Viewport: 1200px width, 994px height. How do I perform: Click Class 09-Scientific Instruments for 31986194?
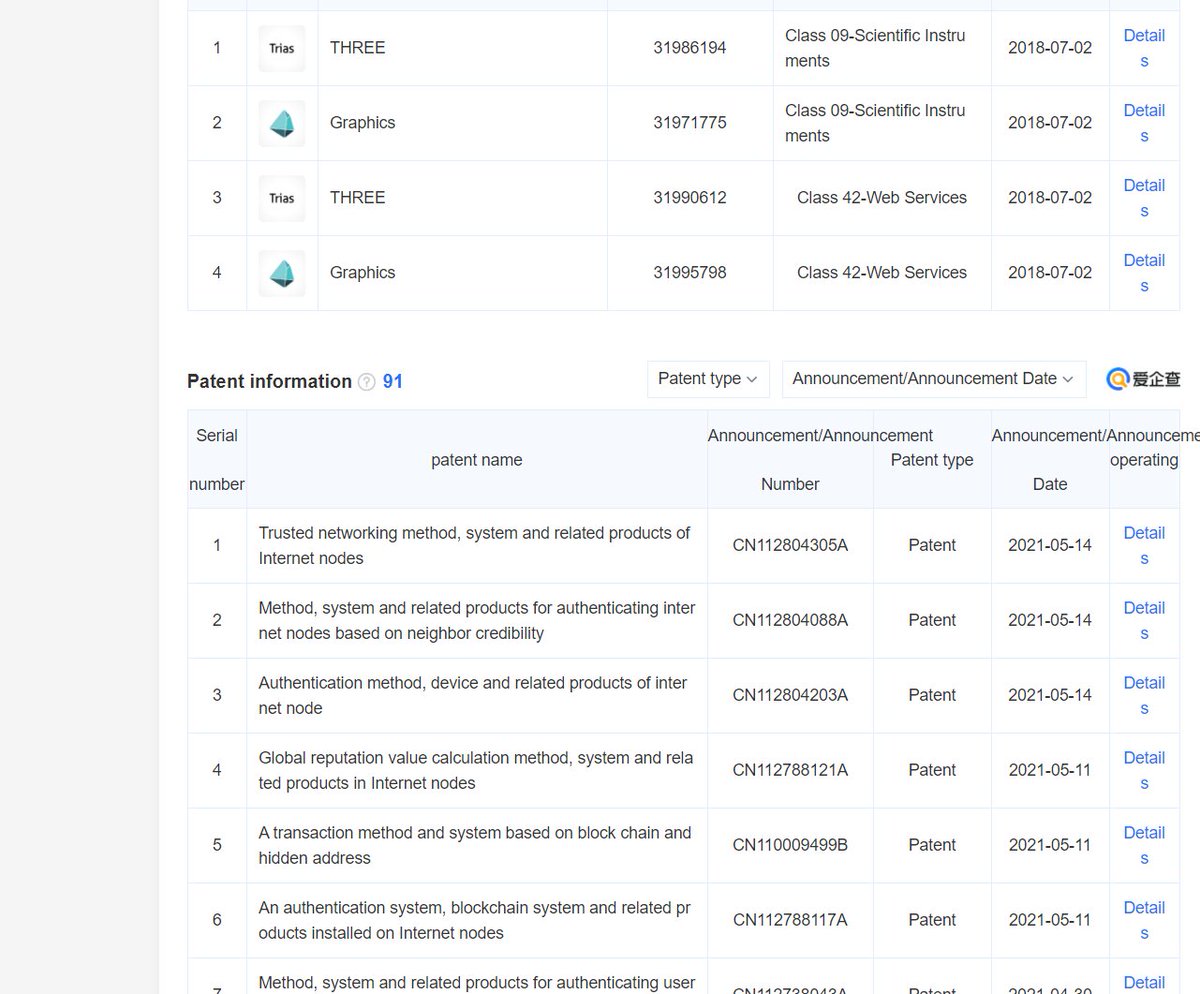point(875,48)
